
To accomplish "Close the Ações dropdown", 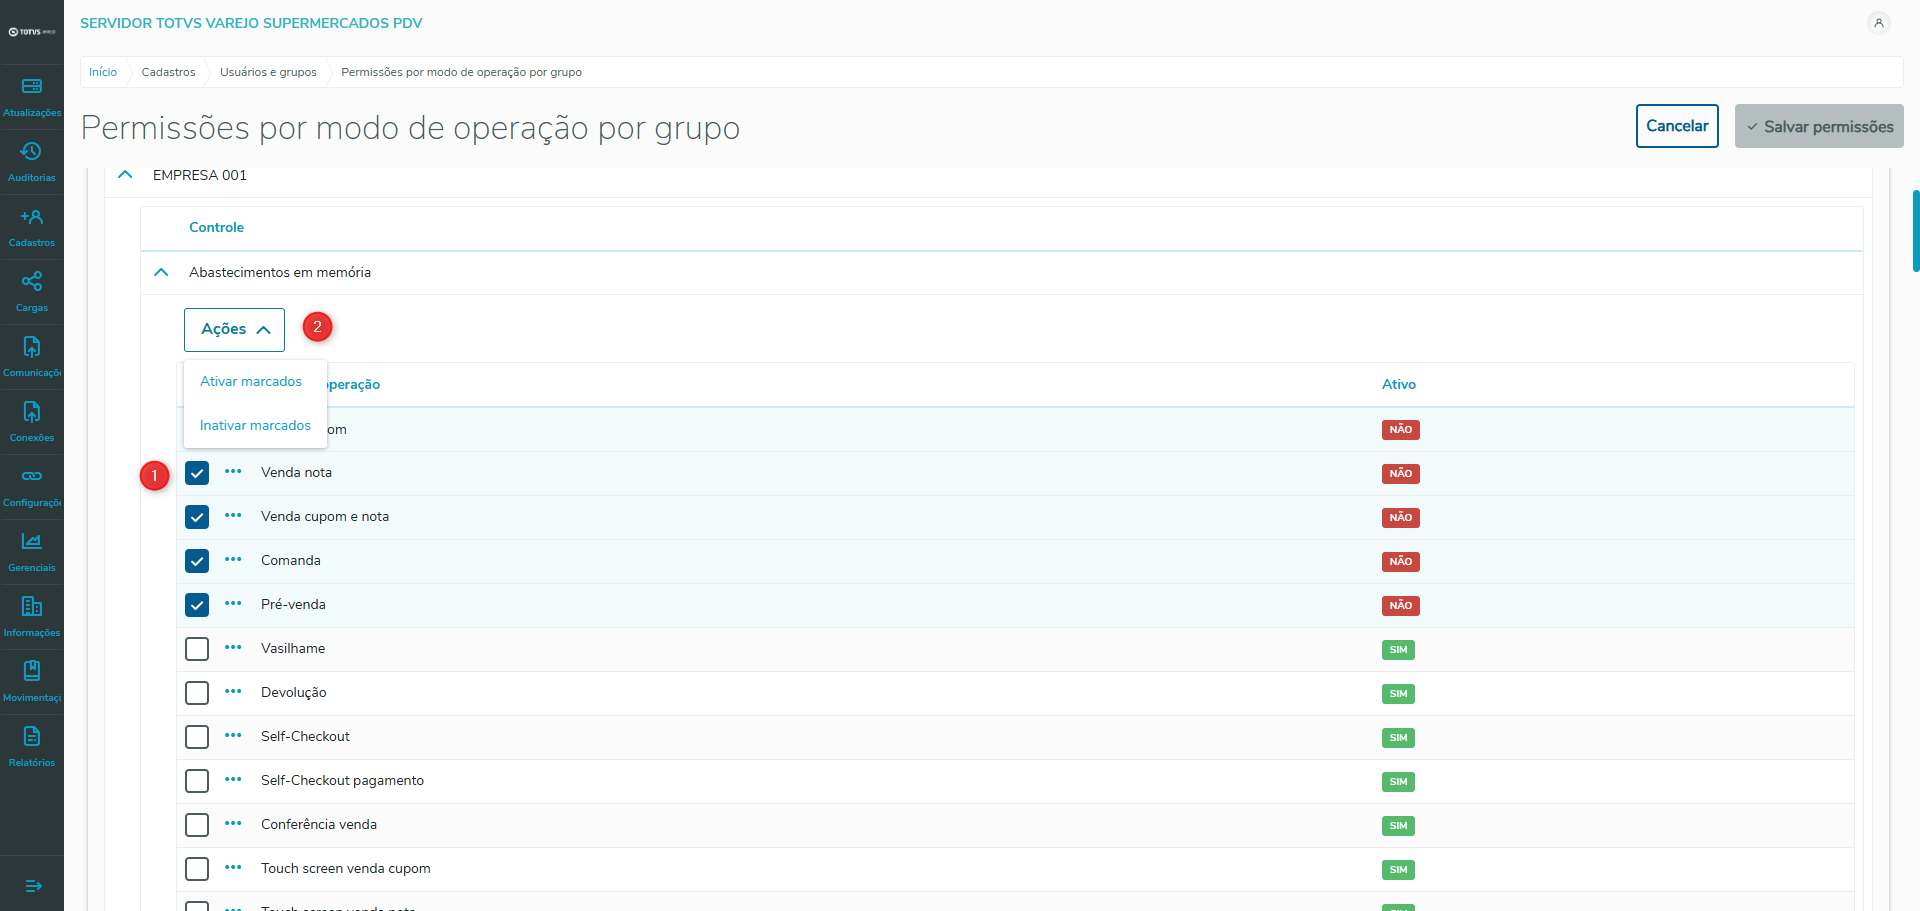I will point(234,330).
